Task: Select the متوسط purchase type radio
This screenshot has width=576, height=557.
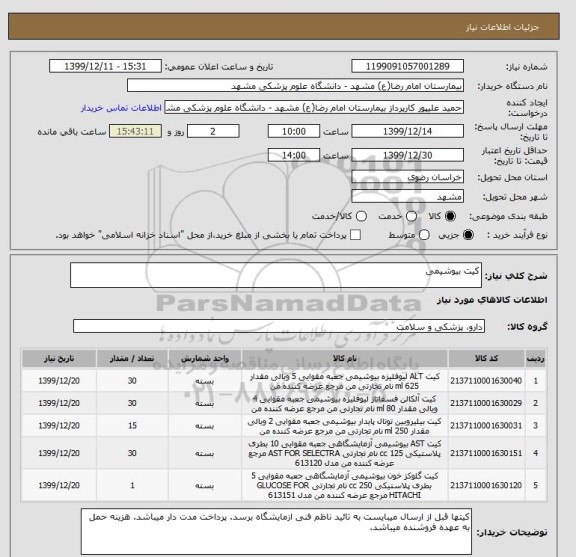Action: click(x=424, y=235)
